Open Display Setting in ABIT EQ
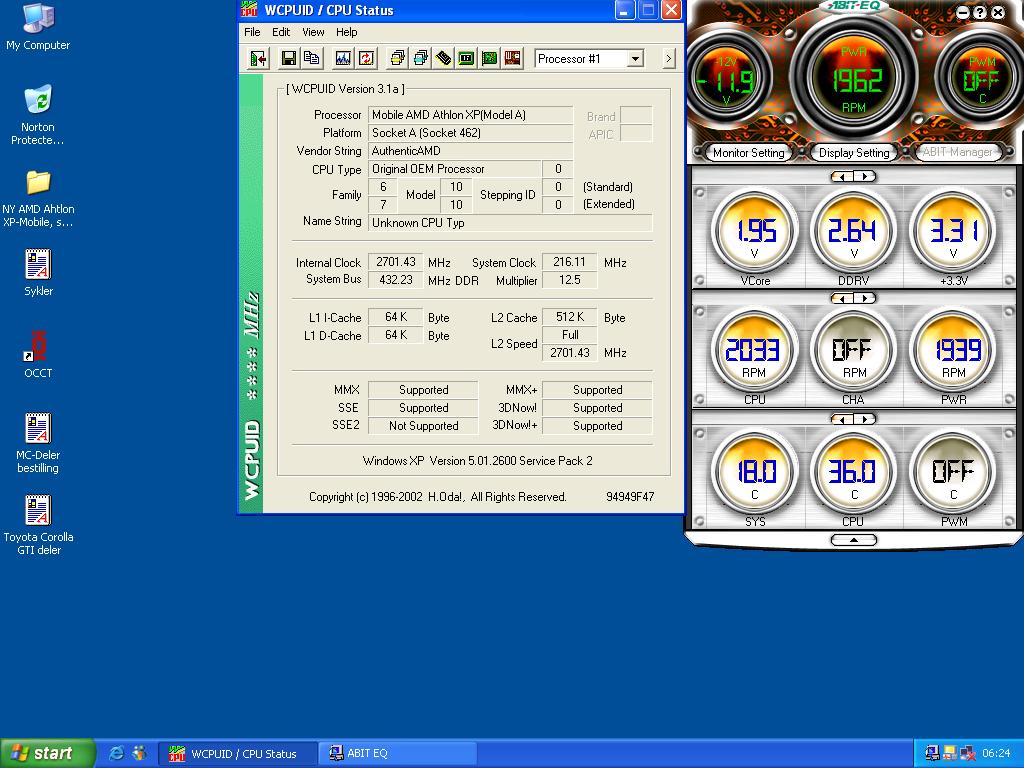Image resolution: width=1024 pixels, height=768 pixels. pyautogui.click(x=854, y=153)
